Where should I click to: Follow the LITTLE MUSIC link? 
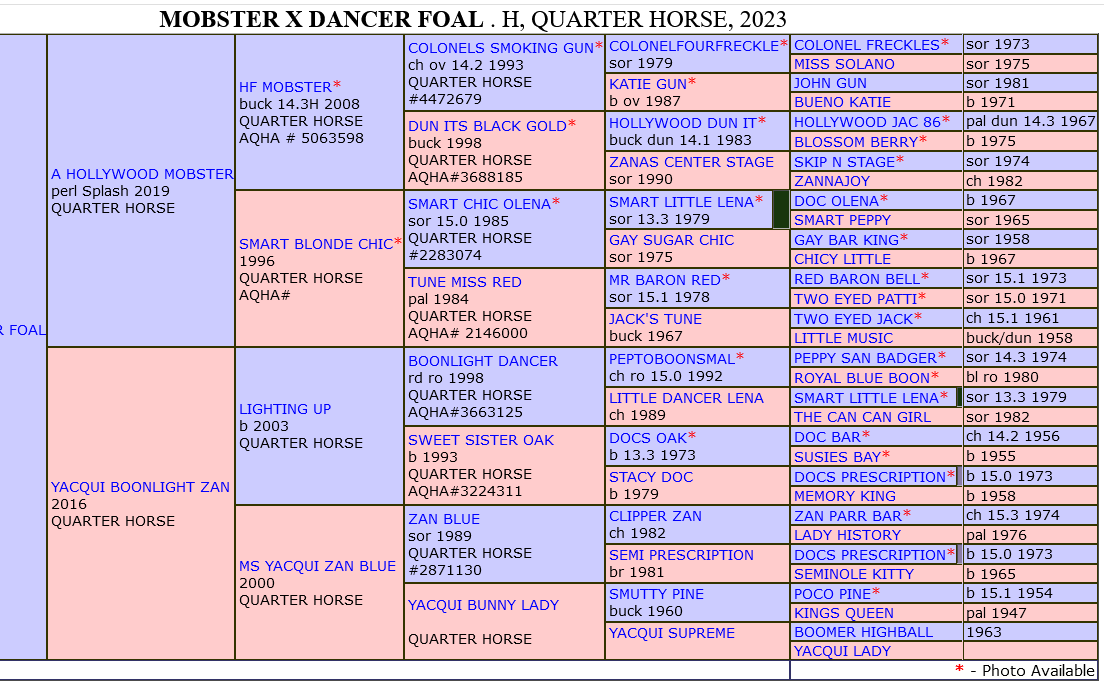click(x=843, y=338)
